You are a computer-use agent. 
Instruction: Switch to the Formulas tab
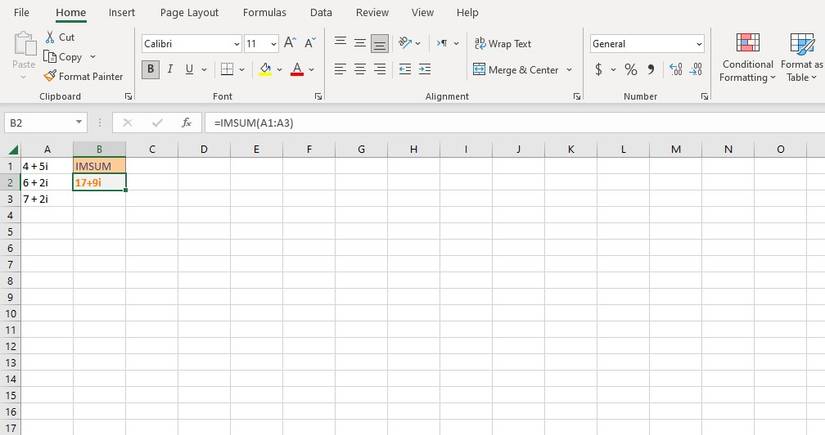pyautogui.click(x=265, y=13)
